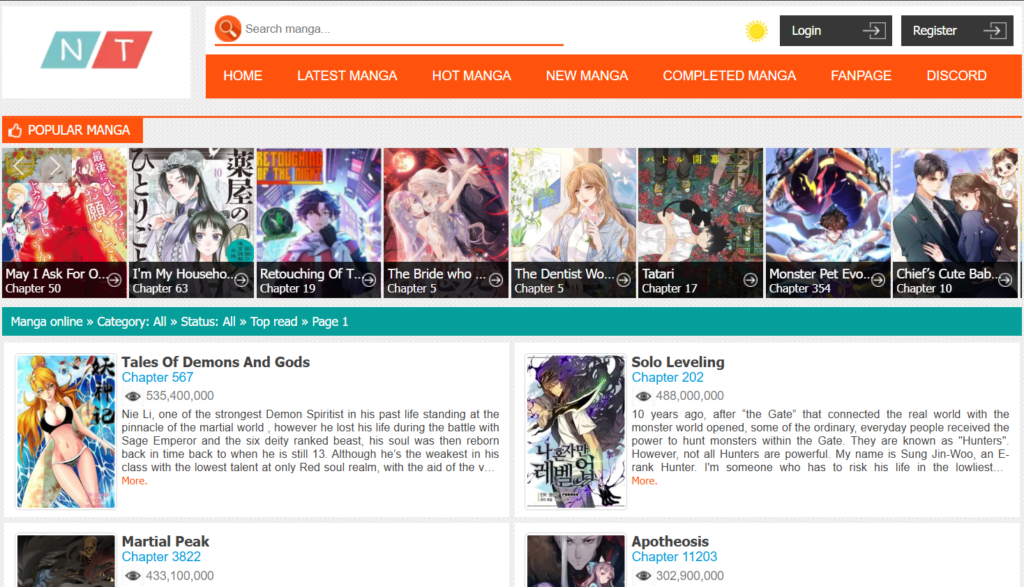Open Apotheosis cover thumbnail
Image resolution: width=1024 pixels, height=587 pixels.
click(575, 561)
